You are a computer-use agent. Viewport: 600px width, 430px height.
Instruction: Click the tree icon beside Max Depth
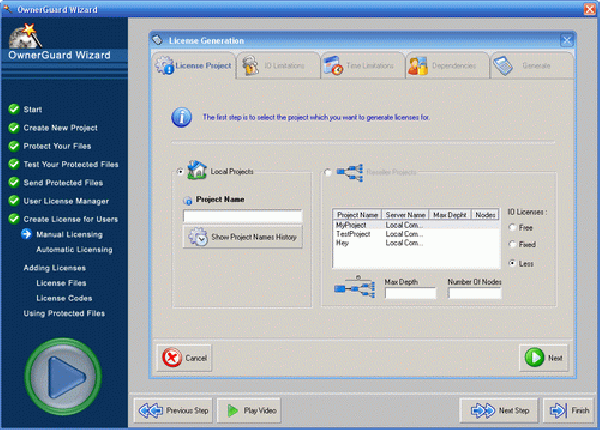(x=356, y=287)
